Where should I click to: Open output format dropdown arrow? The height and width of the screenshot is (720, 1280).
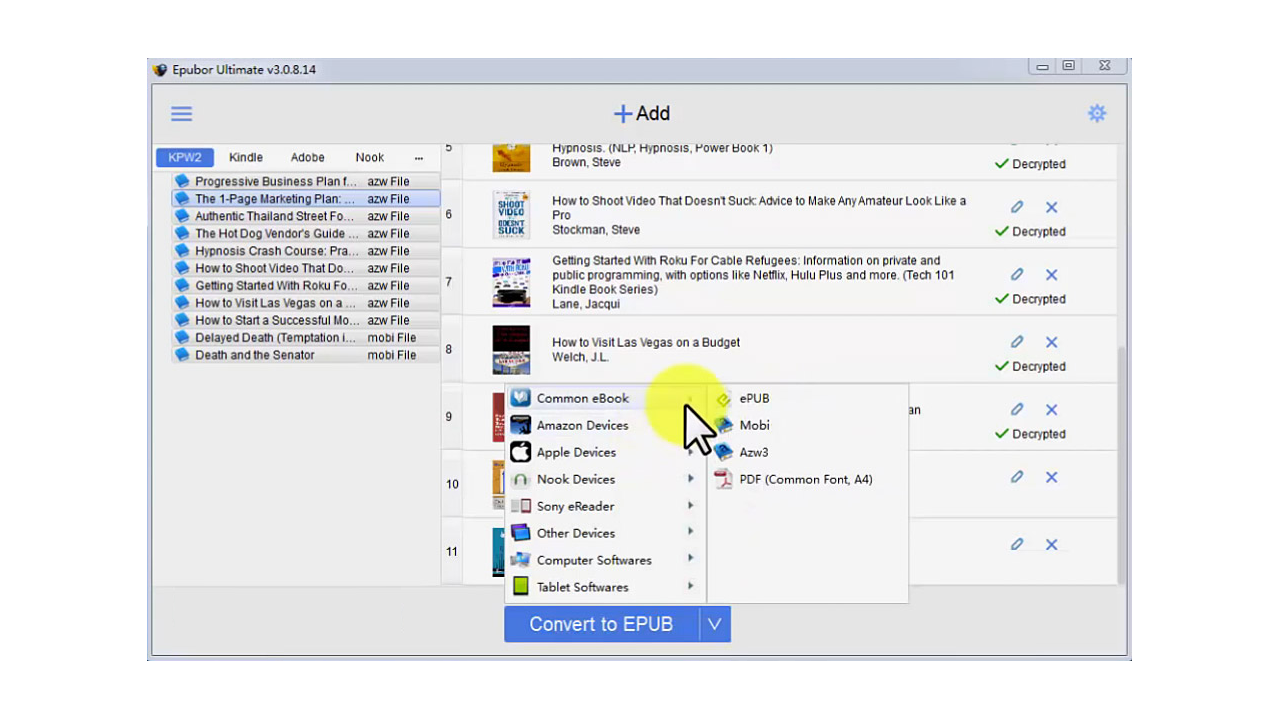[715, 624]
